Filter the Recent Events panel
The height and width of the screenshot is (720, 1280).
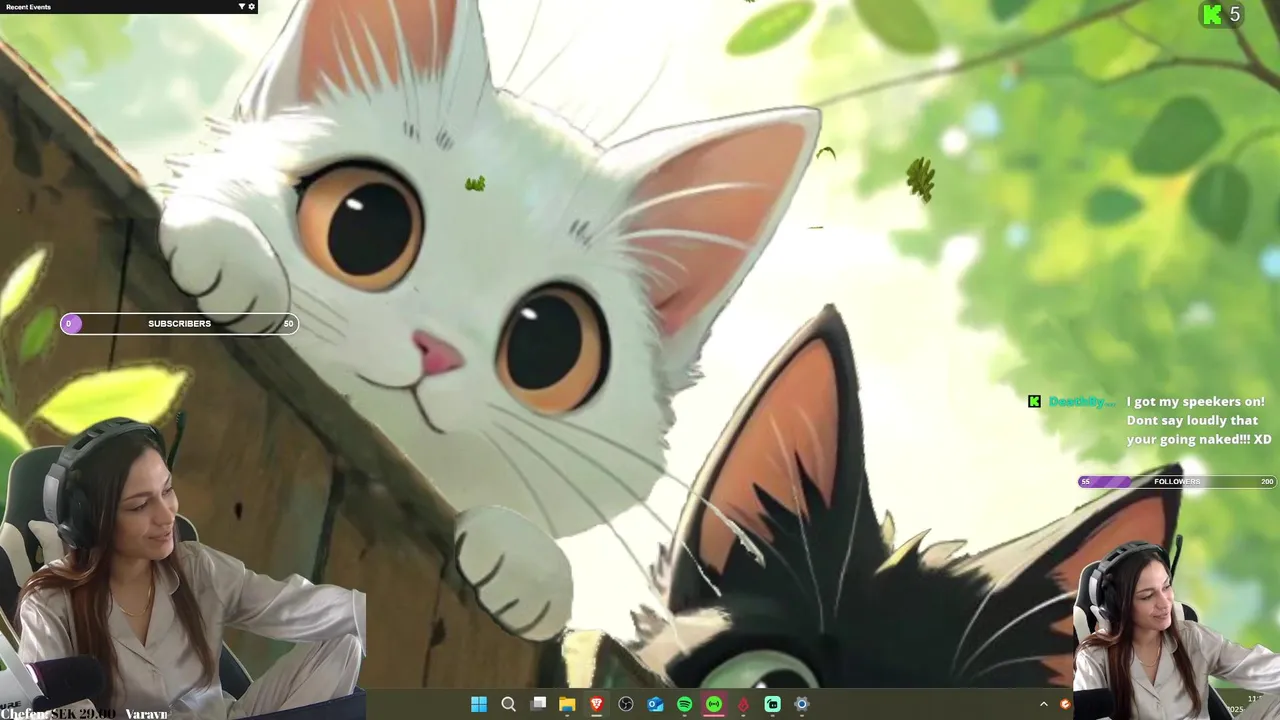click(x=241, y=6)
